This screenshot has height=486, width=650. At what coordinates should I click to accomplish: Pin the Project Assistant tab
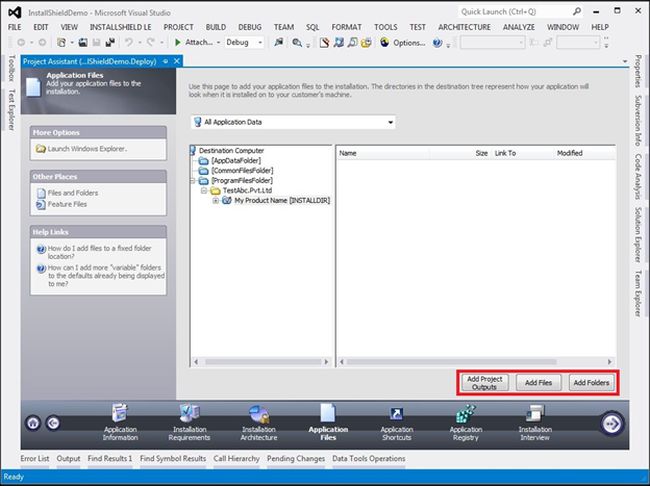click(165, 61)
